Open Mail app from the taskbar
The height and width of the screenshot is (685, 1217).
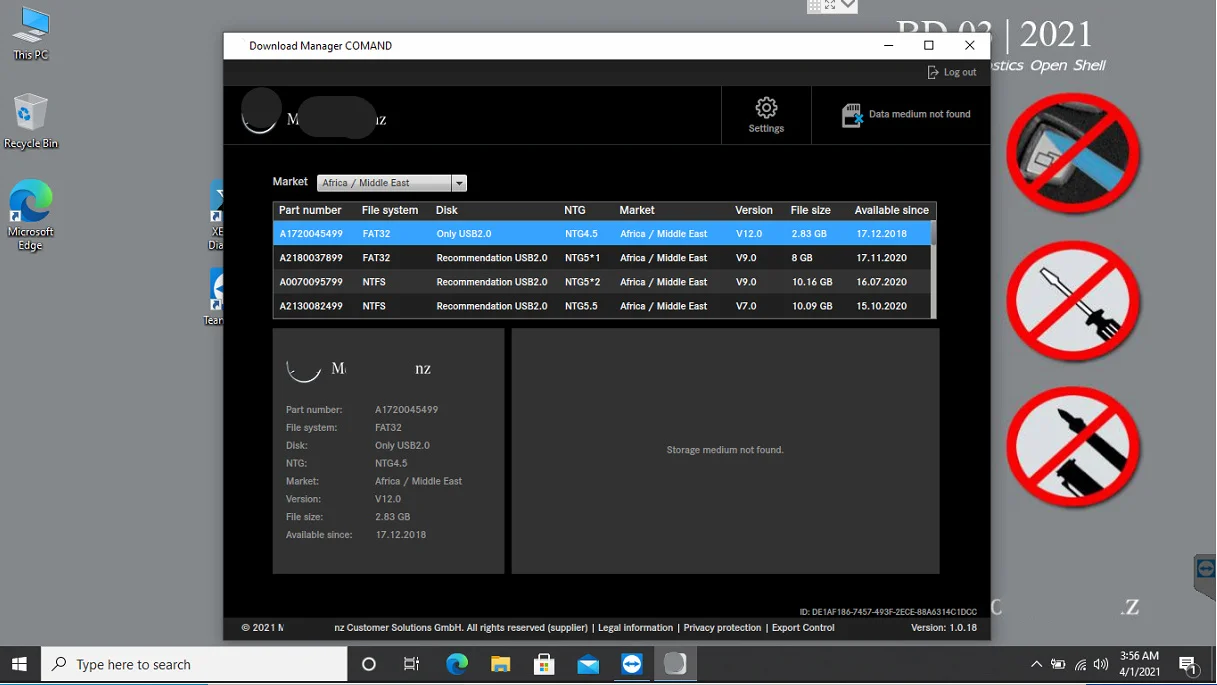click(x=588, y=664)
